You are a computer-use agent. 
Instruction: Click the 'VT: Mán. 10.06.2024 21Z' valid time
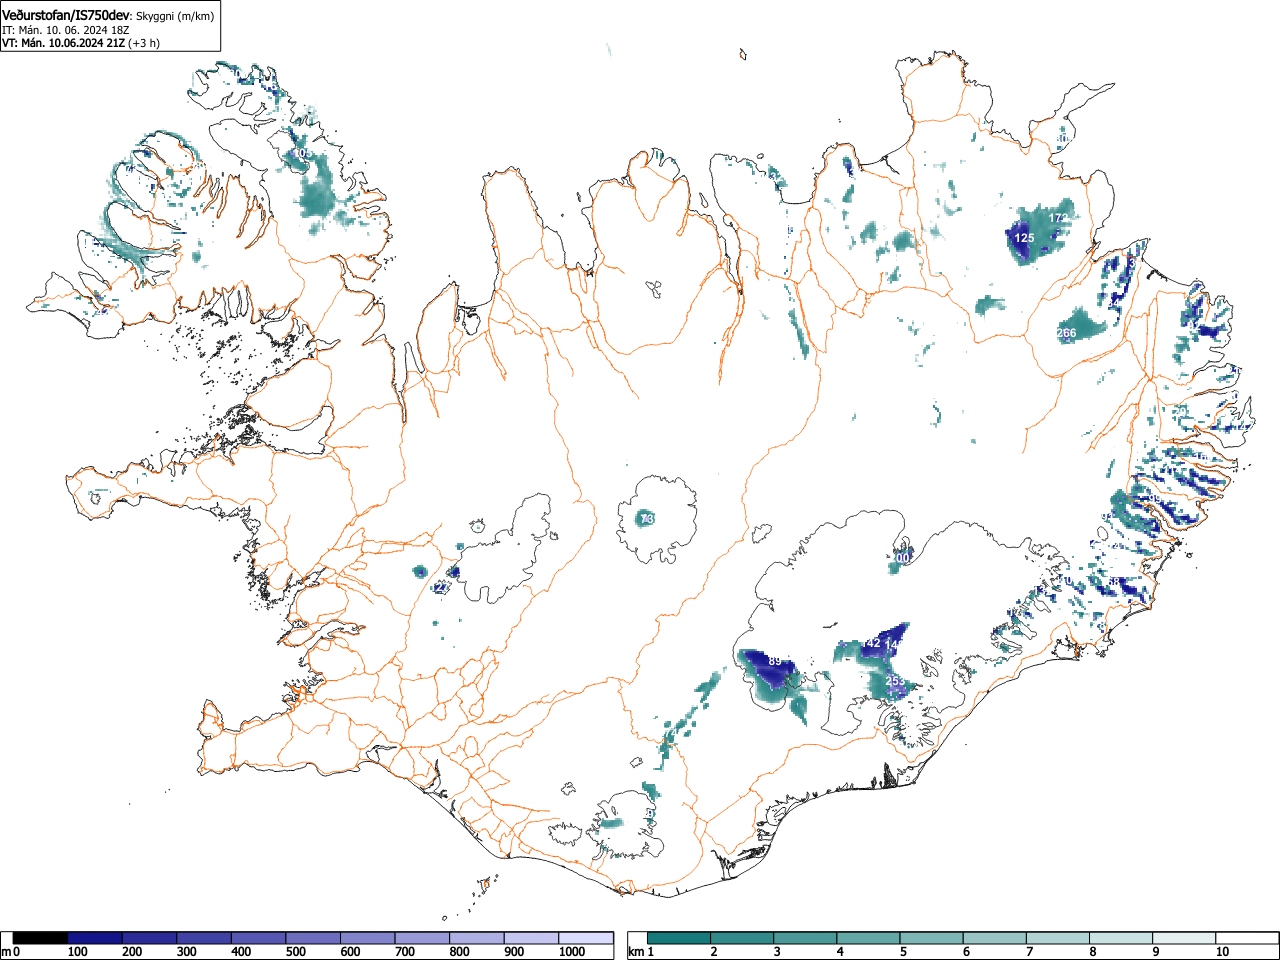click(63, 43)
